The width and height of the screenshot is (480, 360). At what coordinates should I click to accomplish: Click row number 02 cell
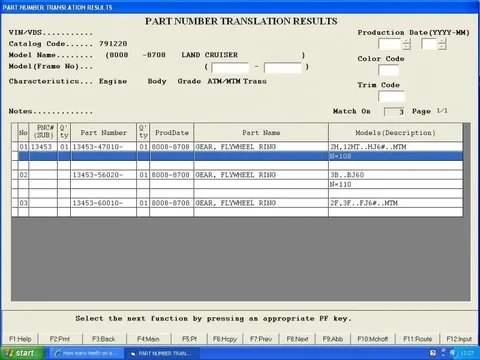pyautogui.click(x=23, y=175)
